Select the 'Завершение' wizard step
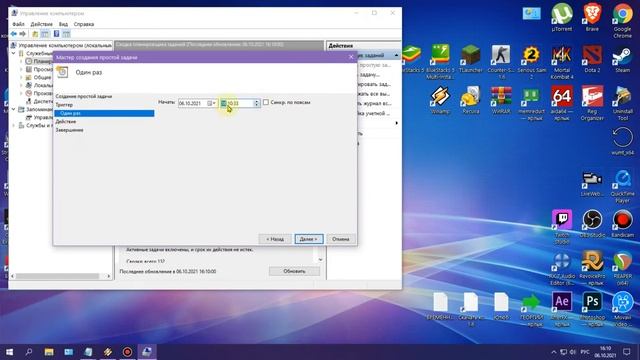 [69, 130]
